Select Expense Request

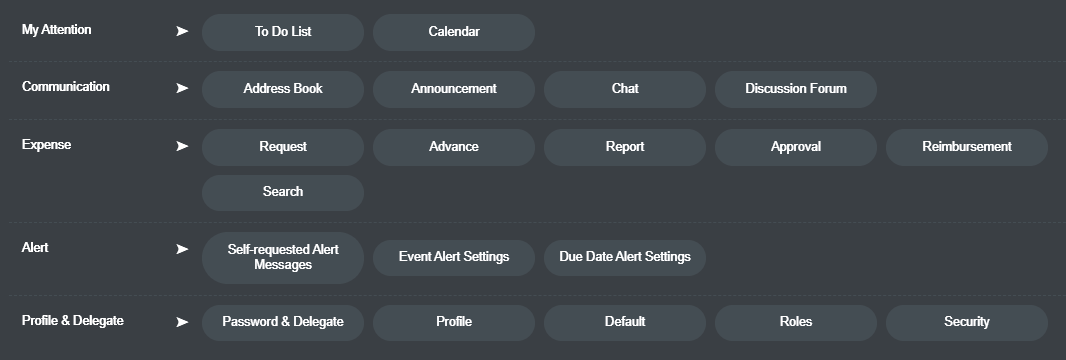[x=283, y=147]
